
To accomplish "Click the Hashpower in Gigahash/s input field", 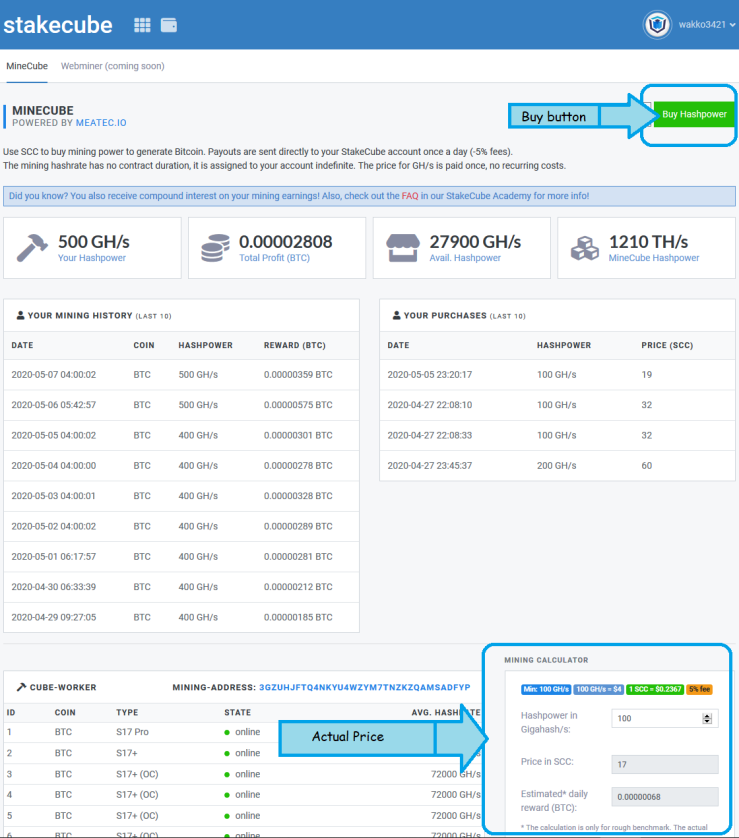I will (x=665, y=718).
